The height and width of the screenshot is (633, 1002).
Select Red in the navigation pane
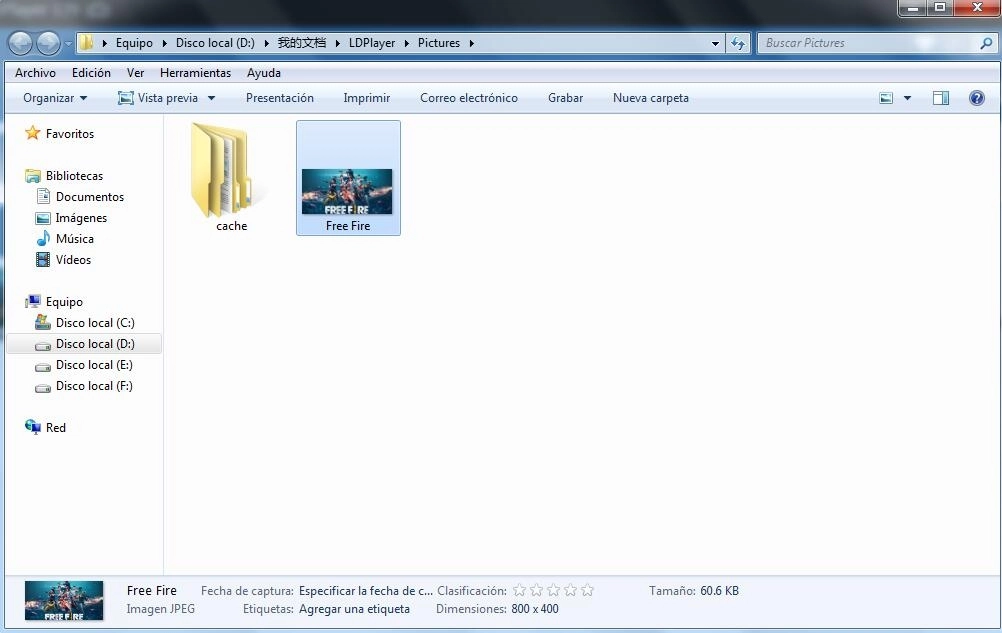tap(45, 428)
